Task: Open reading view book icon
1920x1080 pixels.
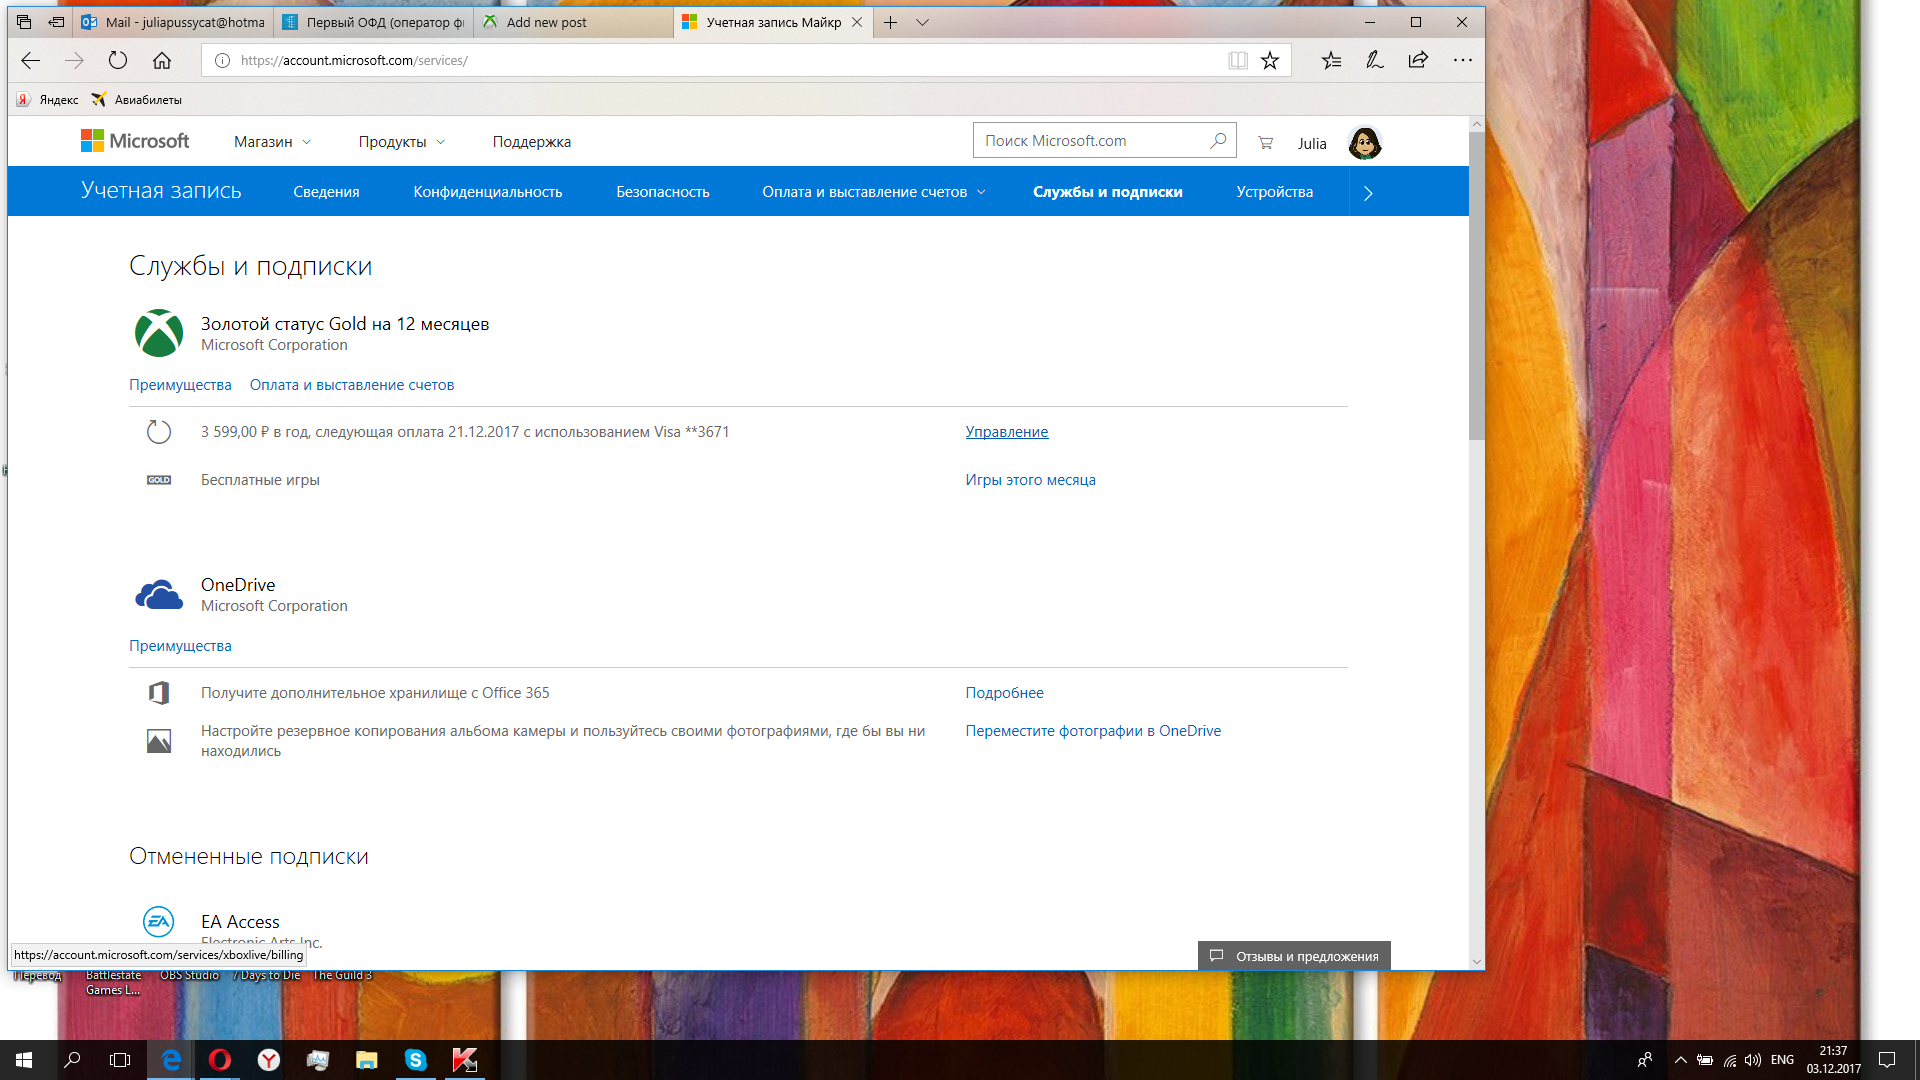Action: click(x=1238, y=61)
